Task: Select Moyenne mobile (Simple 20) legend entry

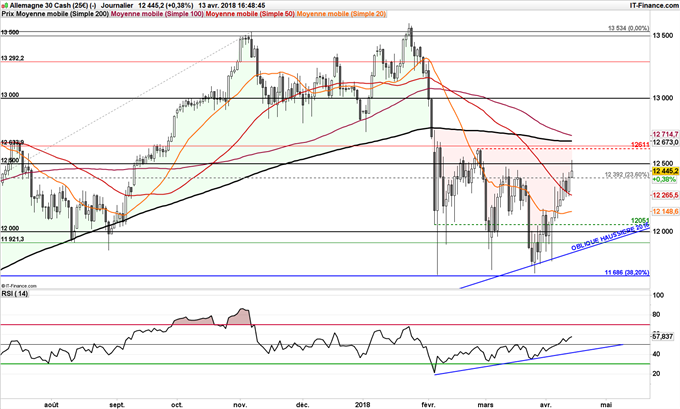Action: coord(341,14)
